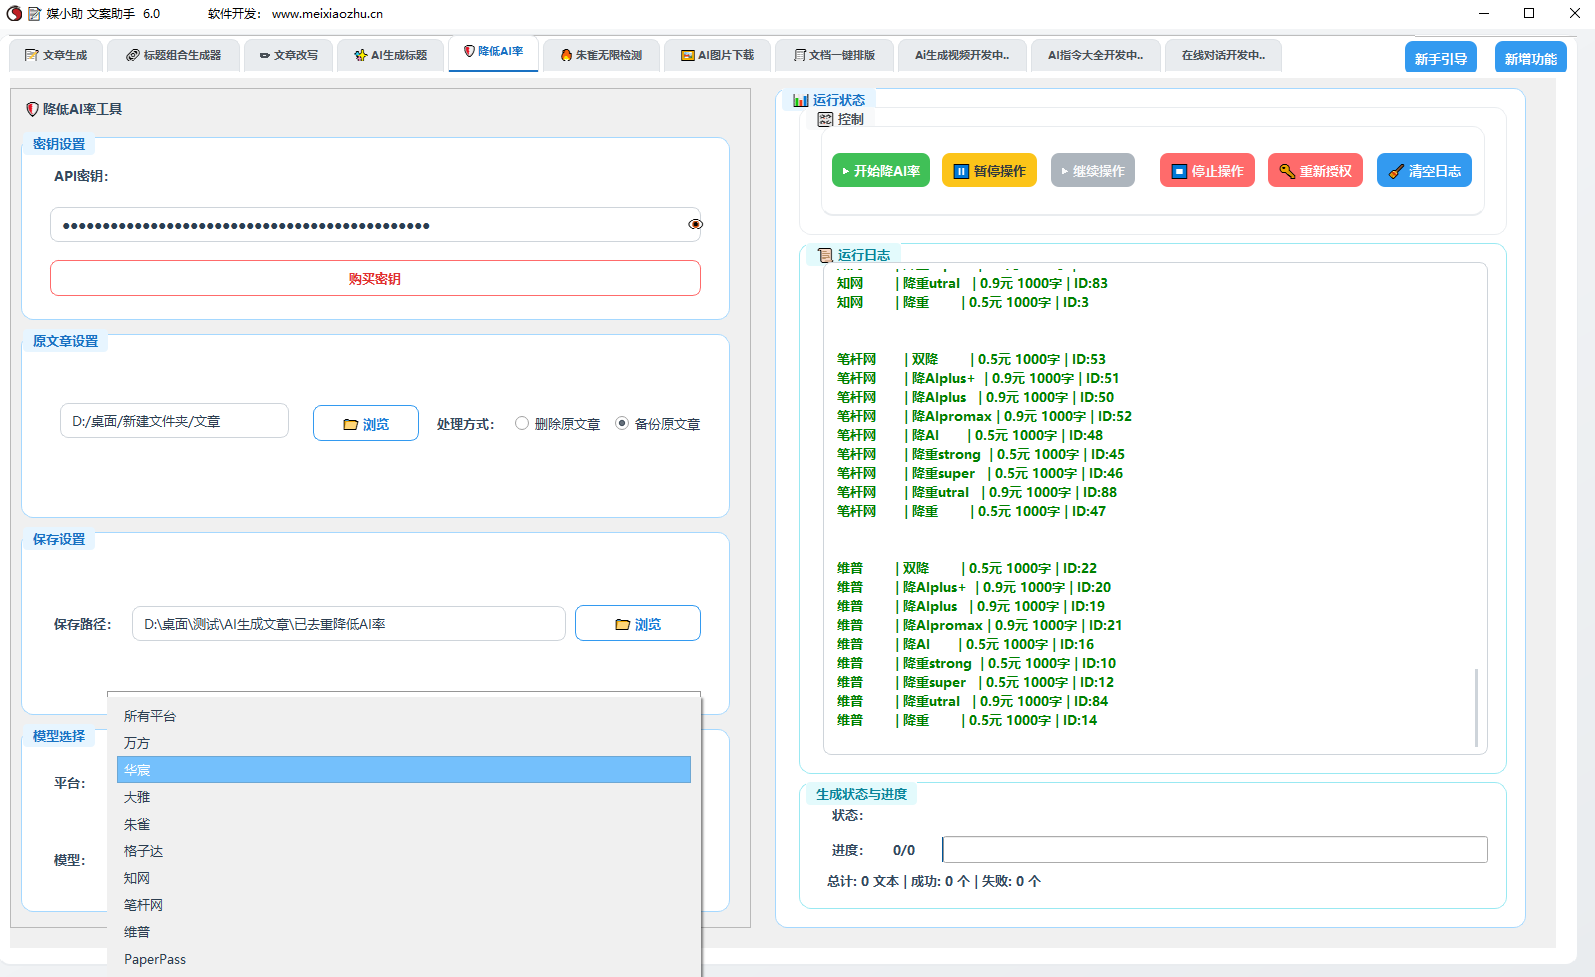Click 开始降AI率 start button
Image resolution: width=1595 pixels, height=977 pixels.
(x=880, y=171)
